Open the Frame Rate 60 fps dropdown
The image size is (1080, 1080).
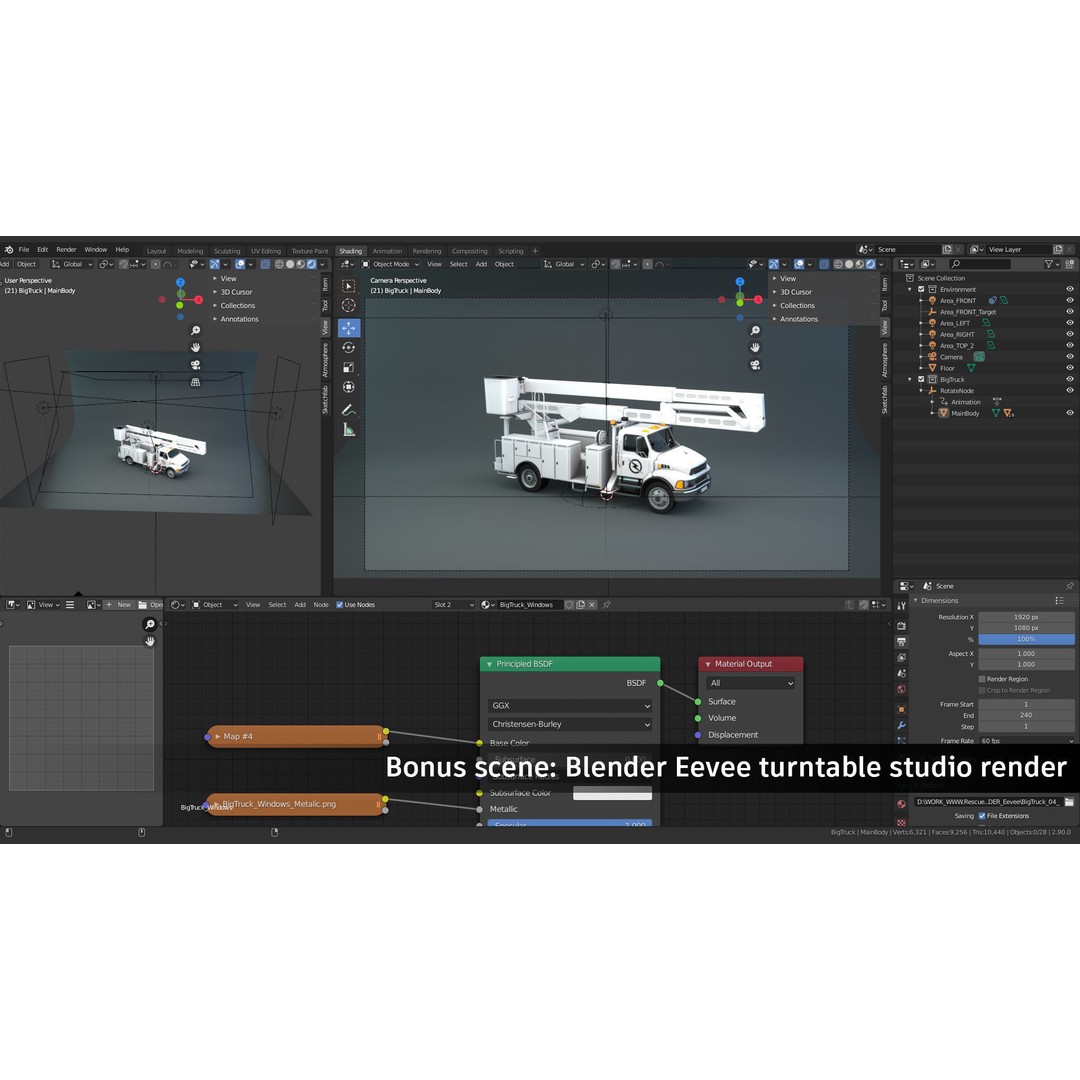coord(1026,741)
